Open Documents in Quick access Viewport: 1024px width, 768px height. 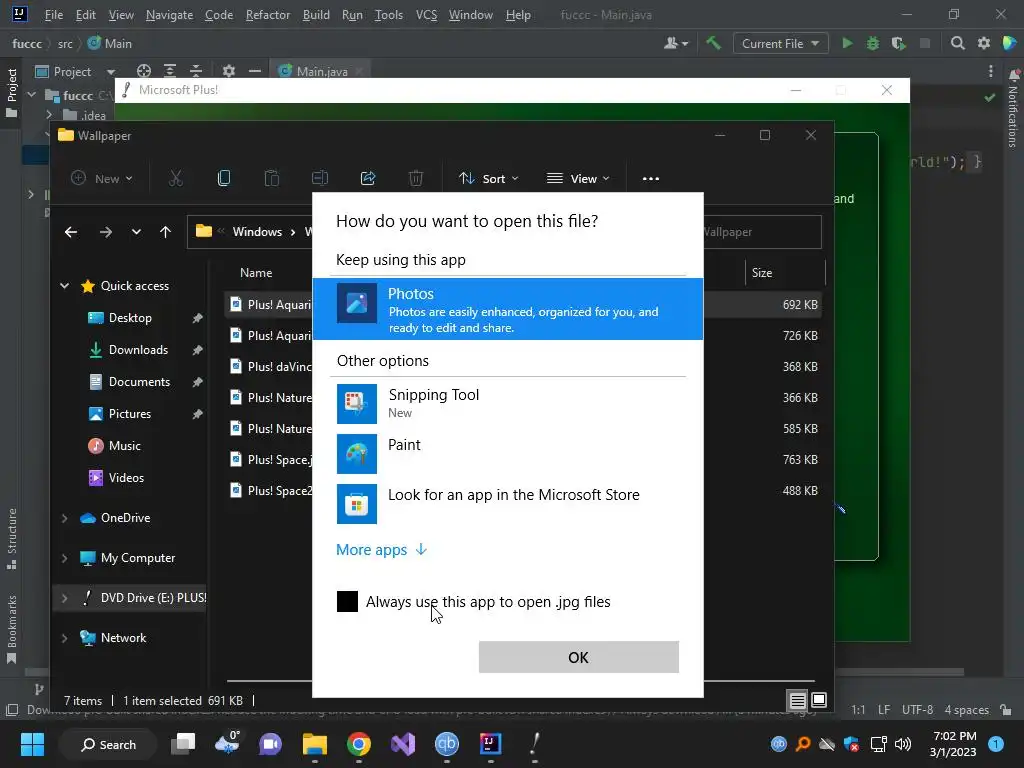click(140, 381)
